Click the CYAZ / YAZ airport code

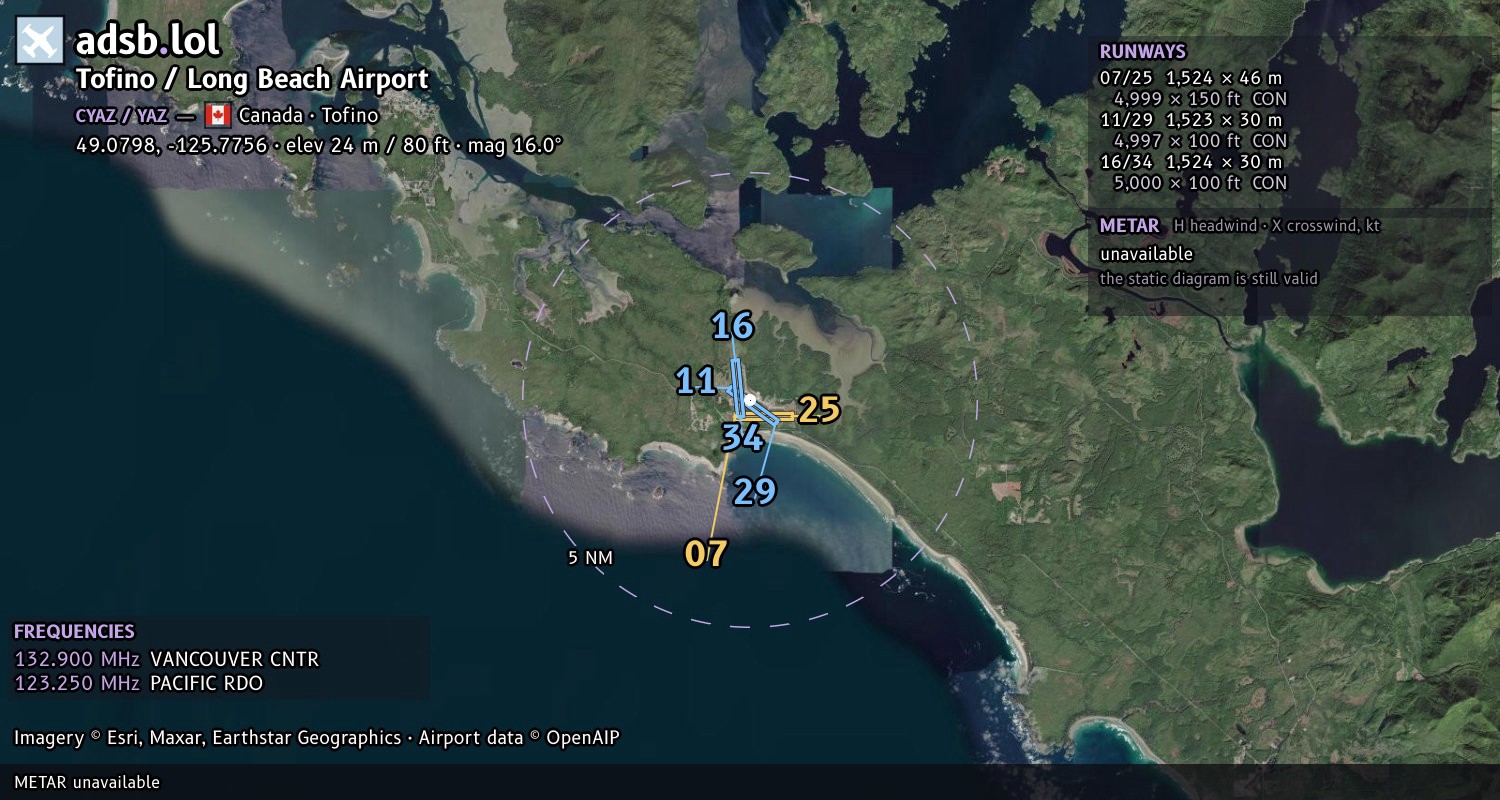[121, 115]
